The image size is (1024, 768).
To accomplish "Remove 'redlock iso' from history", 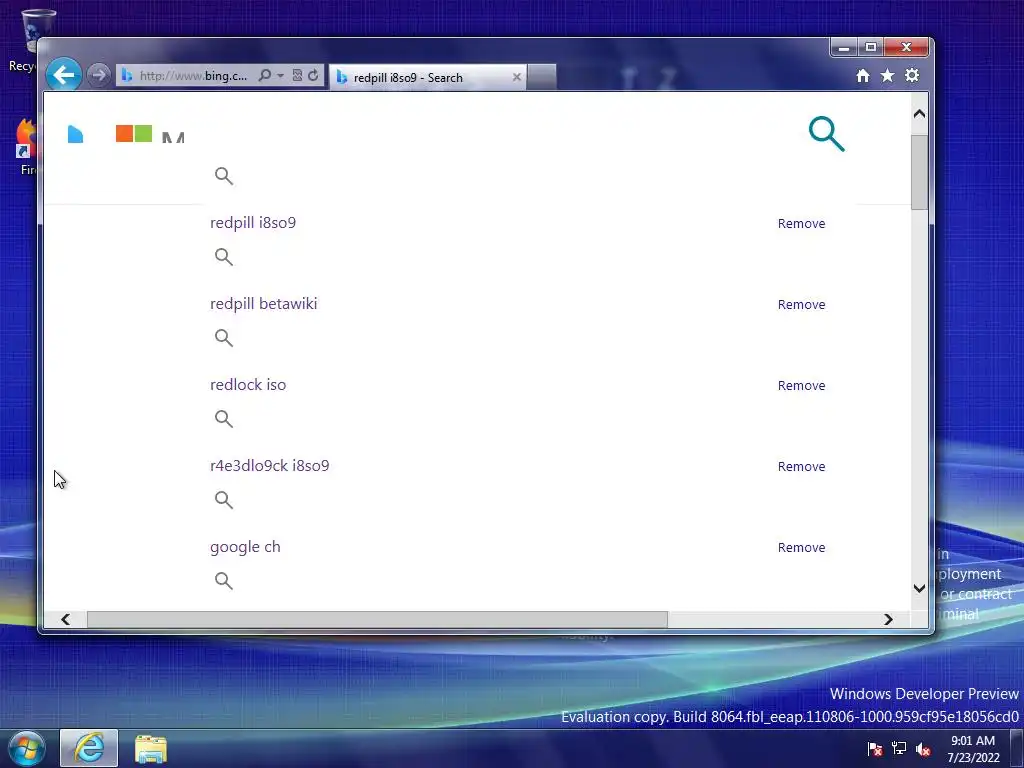I will coord(801,385).
